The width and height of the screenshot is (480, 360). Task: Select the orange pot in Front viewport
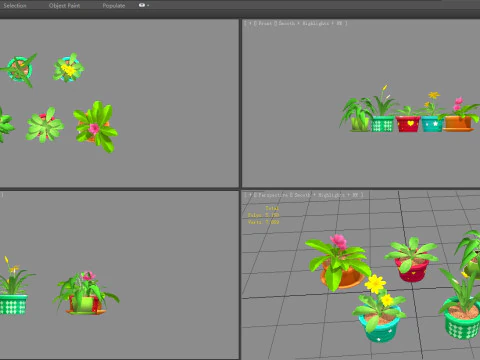[x=458, y=123]
